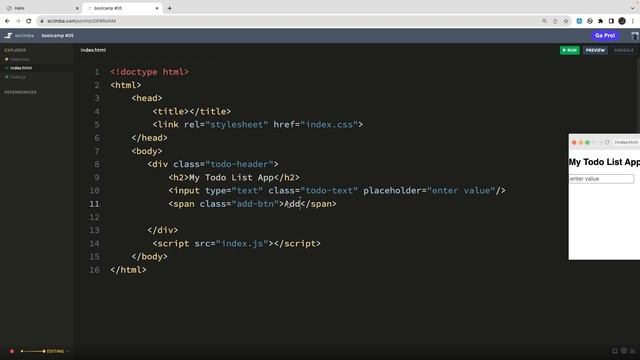Click the '<h2>My Todo List App</h2>' line
The width and height of the screenshot is (640, 360).
(x=234, y=178)
